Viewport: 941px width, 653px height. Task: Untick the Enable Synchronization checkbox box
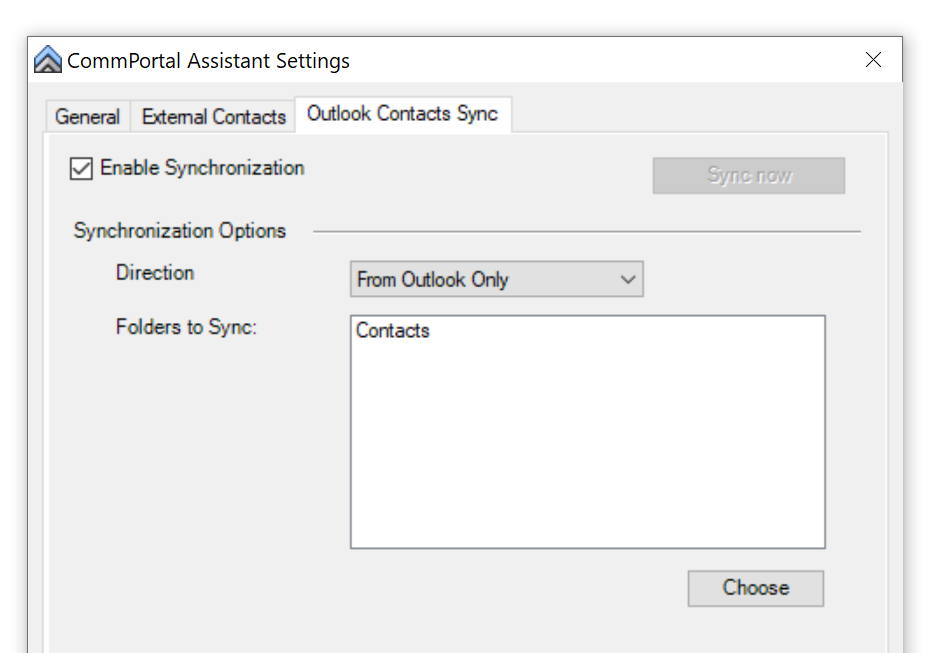pyautogui.click(x=81, y=169)
